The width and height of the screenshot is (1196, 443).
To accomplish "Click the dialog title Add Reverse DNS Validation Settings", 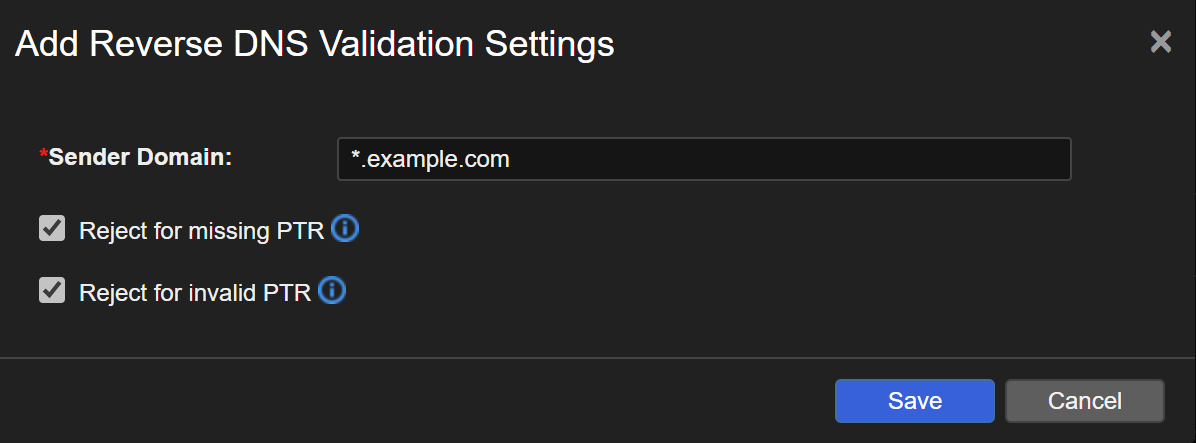I will pyautogui.click(x=314, y=44).
